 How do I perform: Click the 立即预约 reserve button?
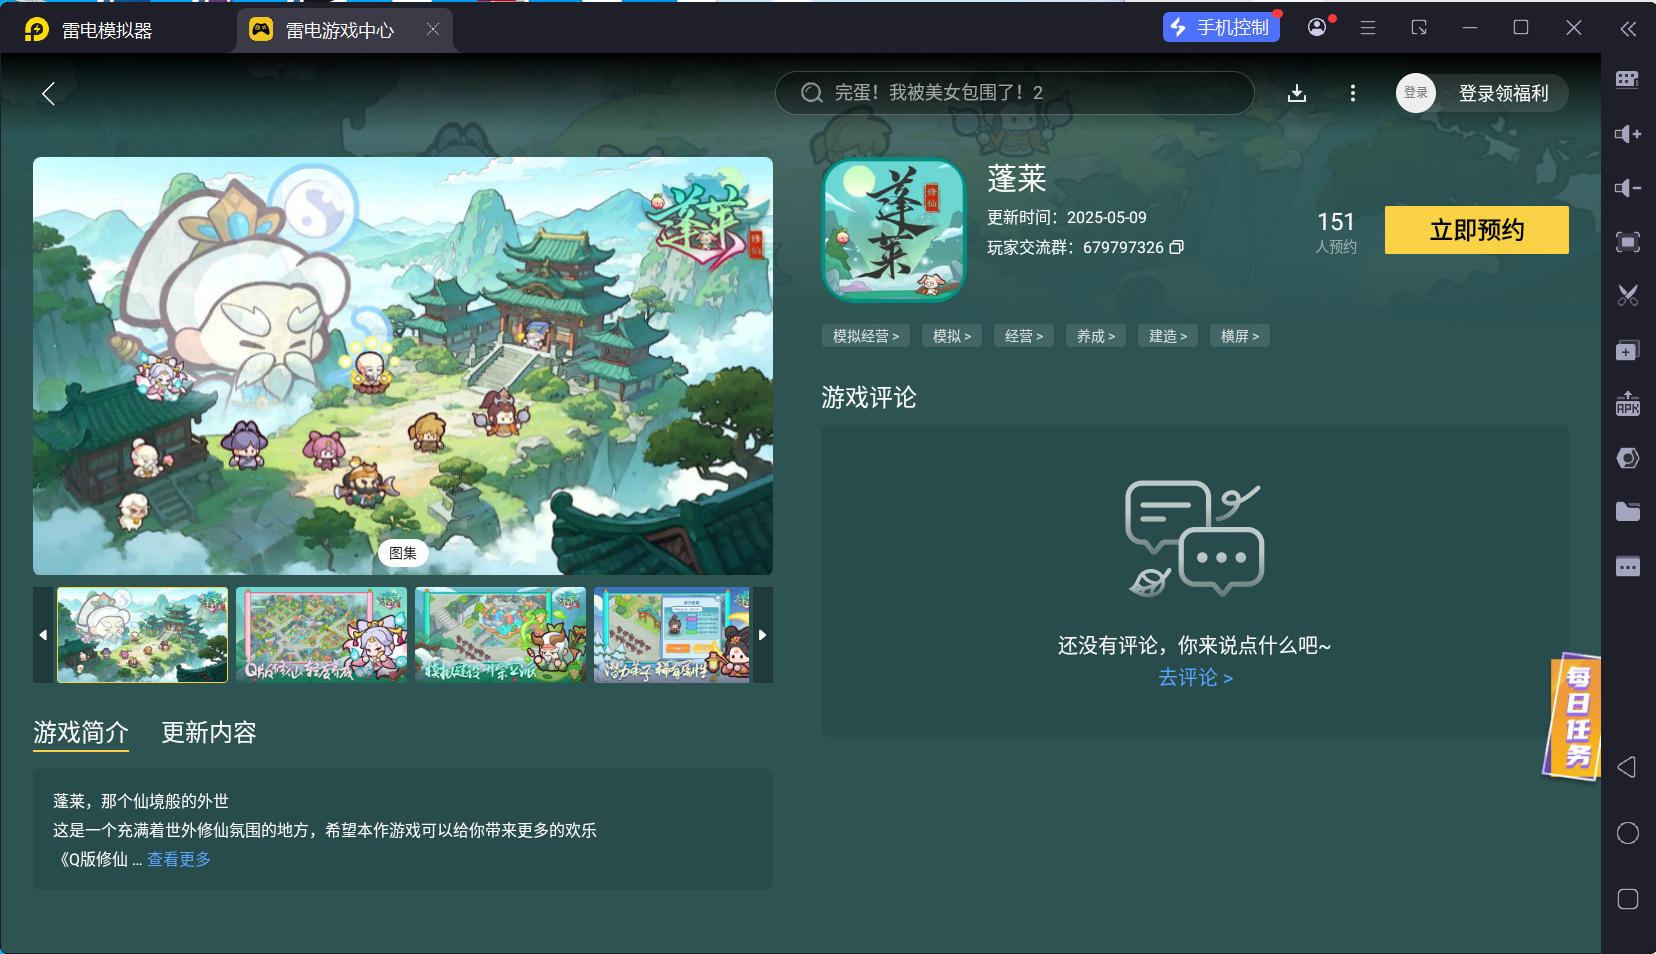coord(1476,230)
